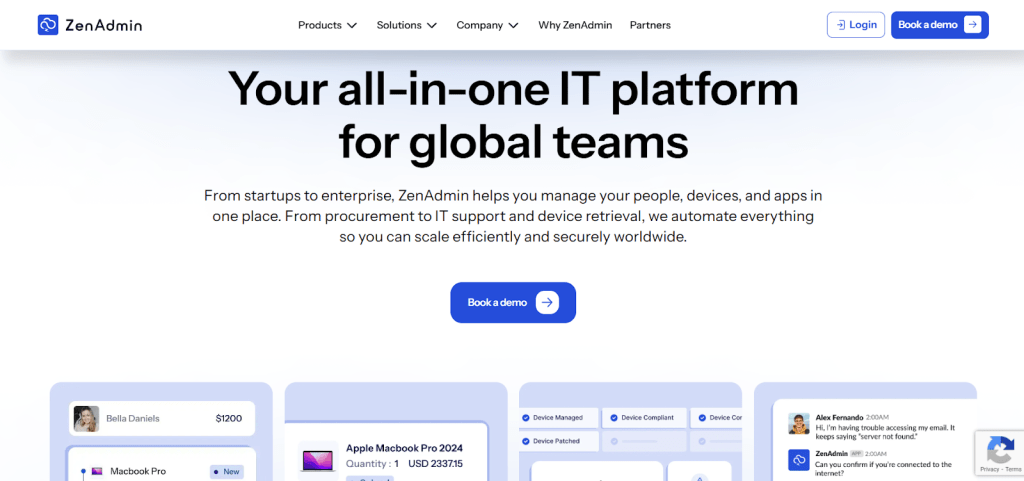Screen dimensions: 1024x481
Task: Click the ZenAdmin bot avatar in chat
Action: [x=799, y=459]
